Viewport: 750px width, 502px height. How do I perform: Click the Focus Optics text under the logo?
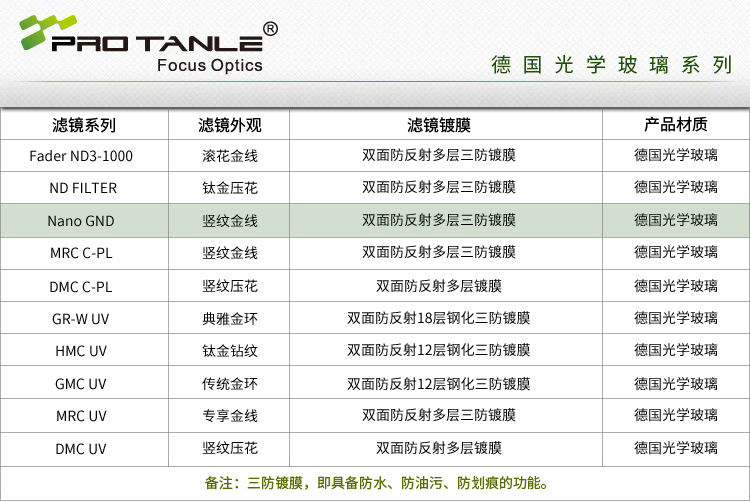(210, 65)
